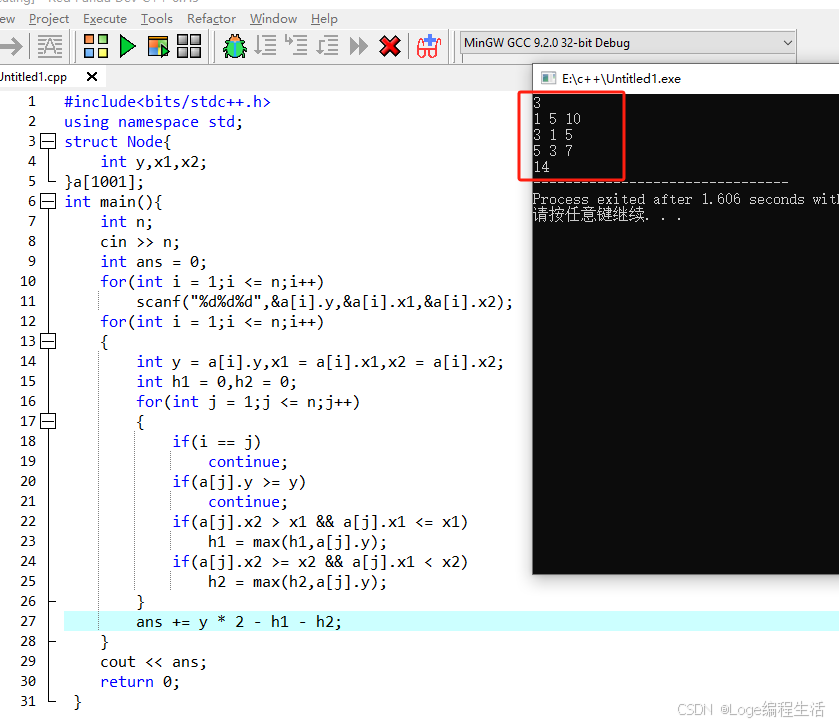Click the '请按任意键继续' console prompt

point(590,215)
